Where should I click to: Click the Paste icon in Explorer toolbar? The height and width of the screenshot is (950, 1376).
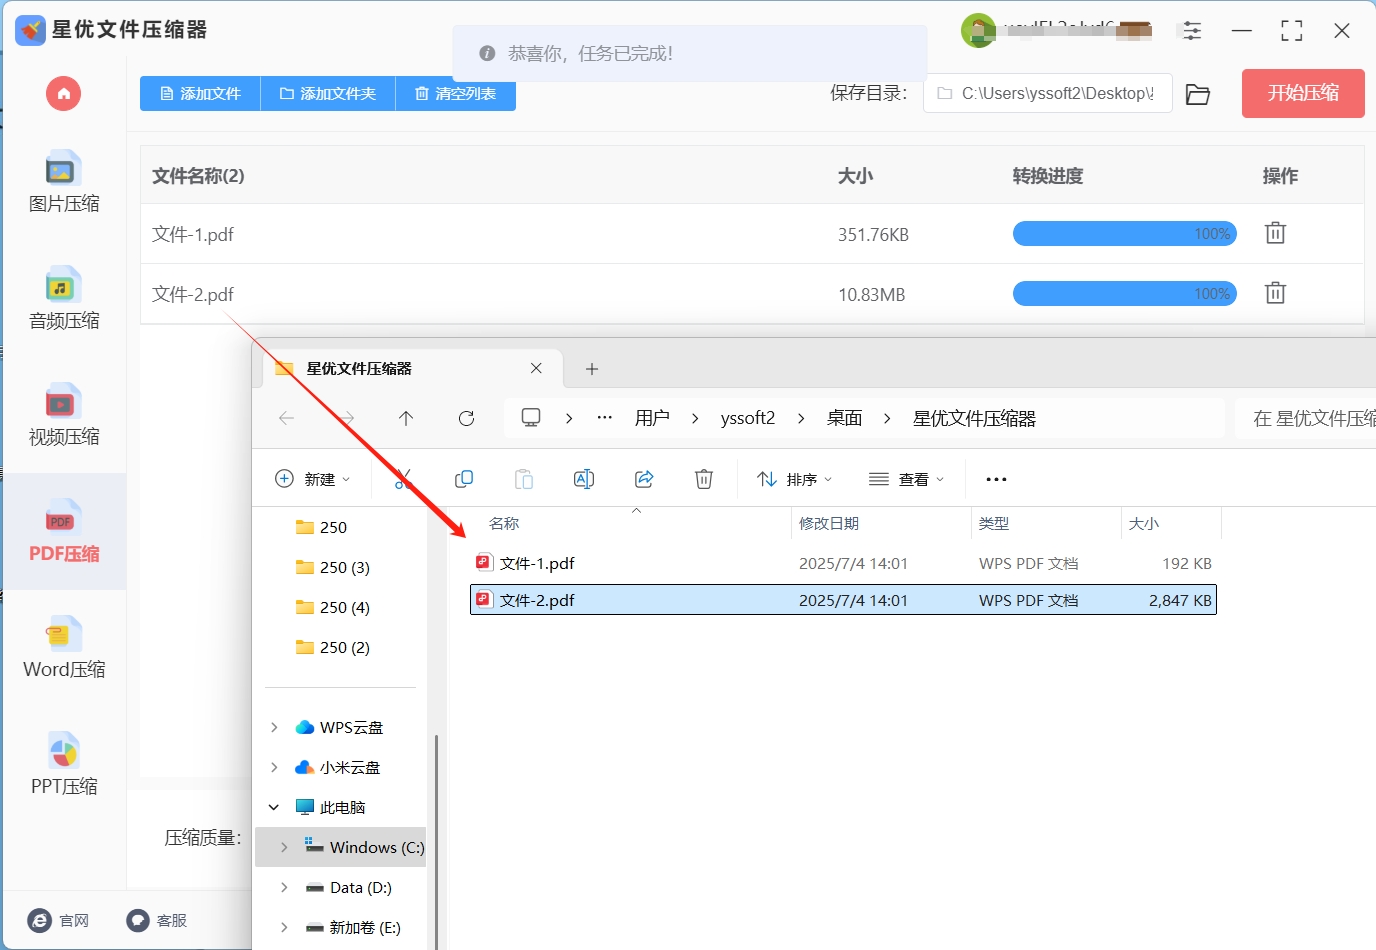(524, 479)
